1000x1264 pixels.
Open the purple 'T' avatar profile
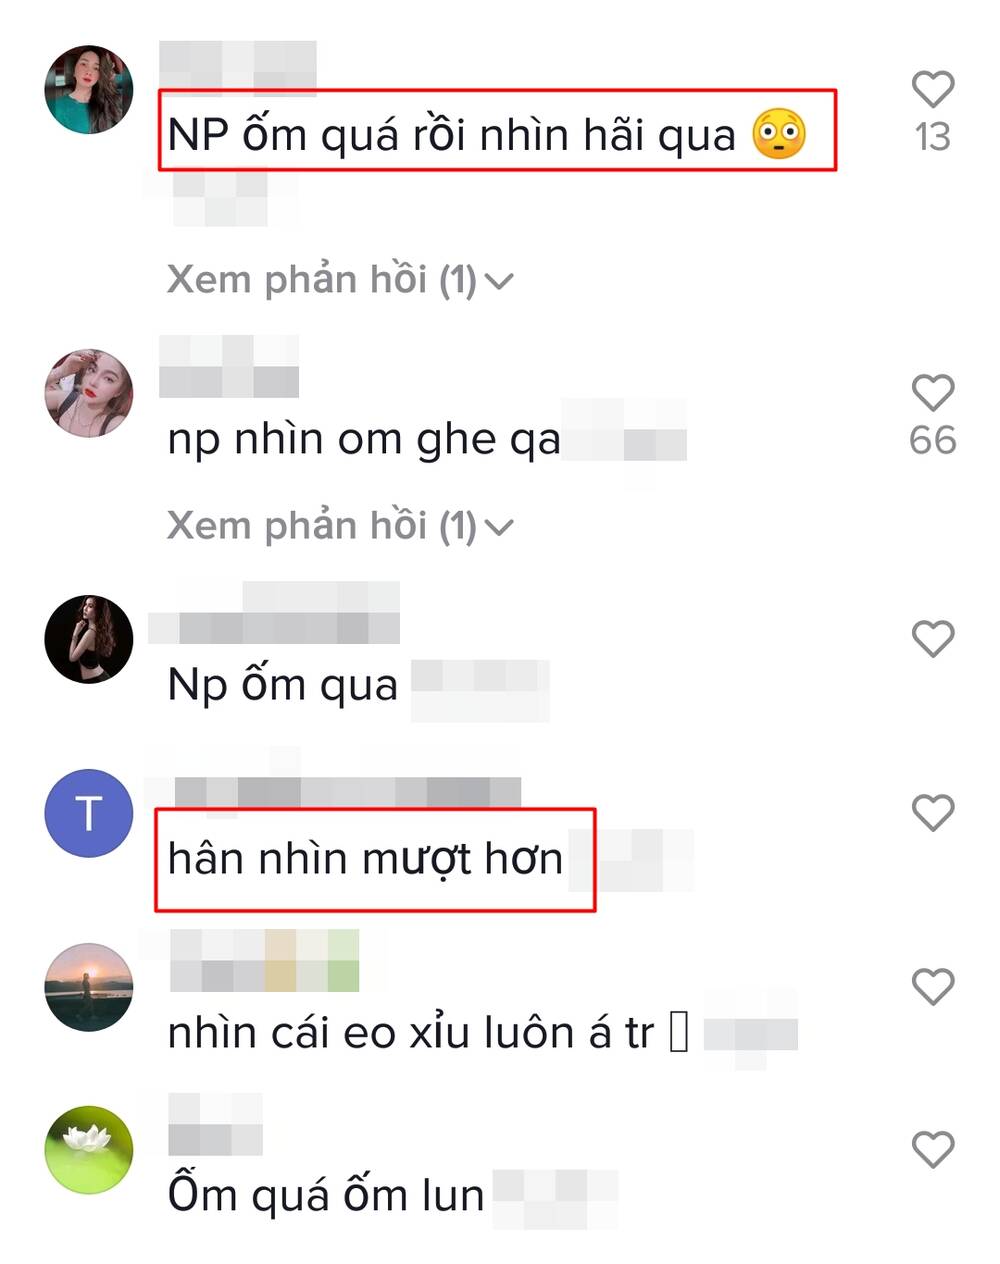pyautogui.click(x=89, y=813)
